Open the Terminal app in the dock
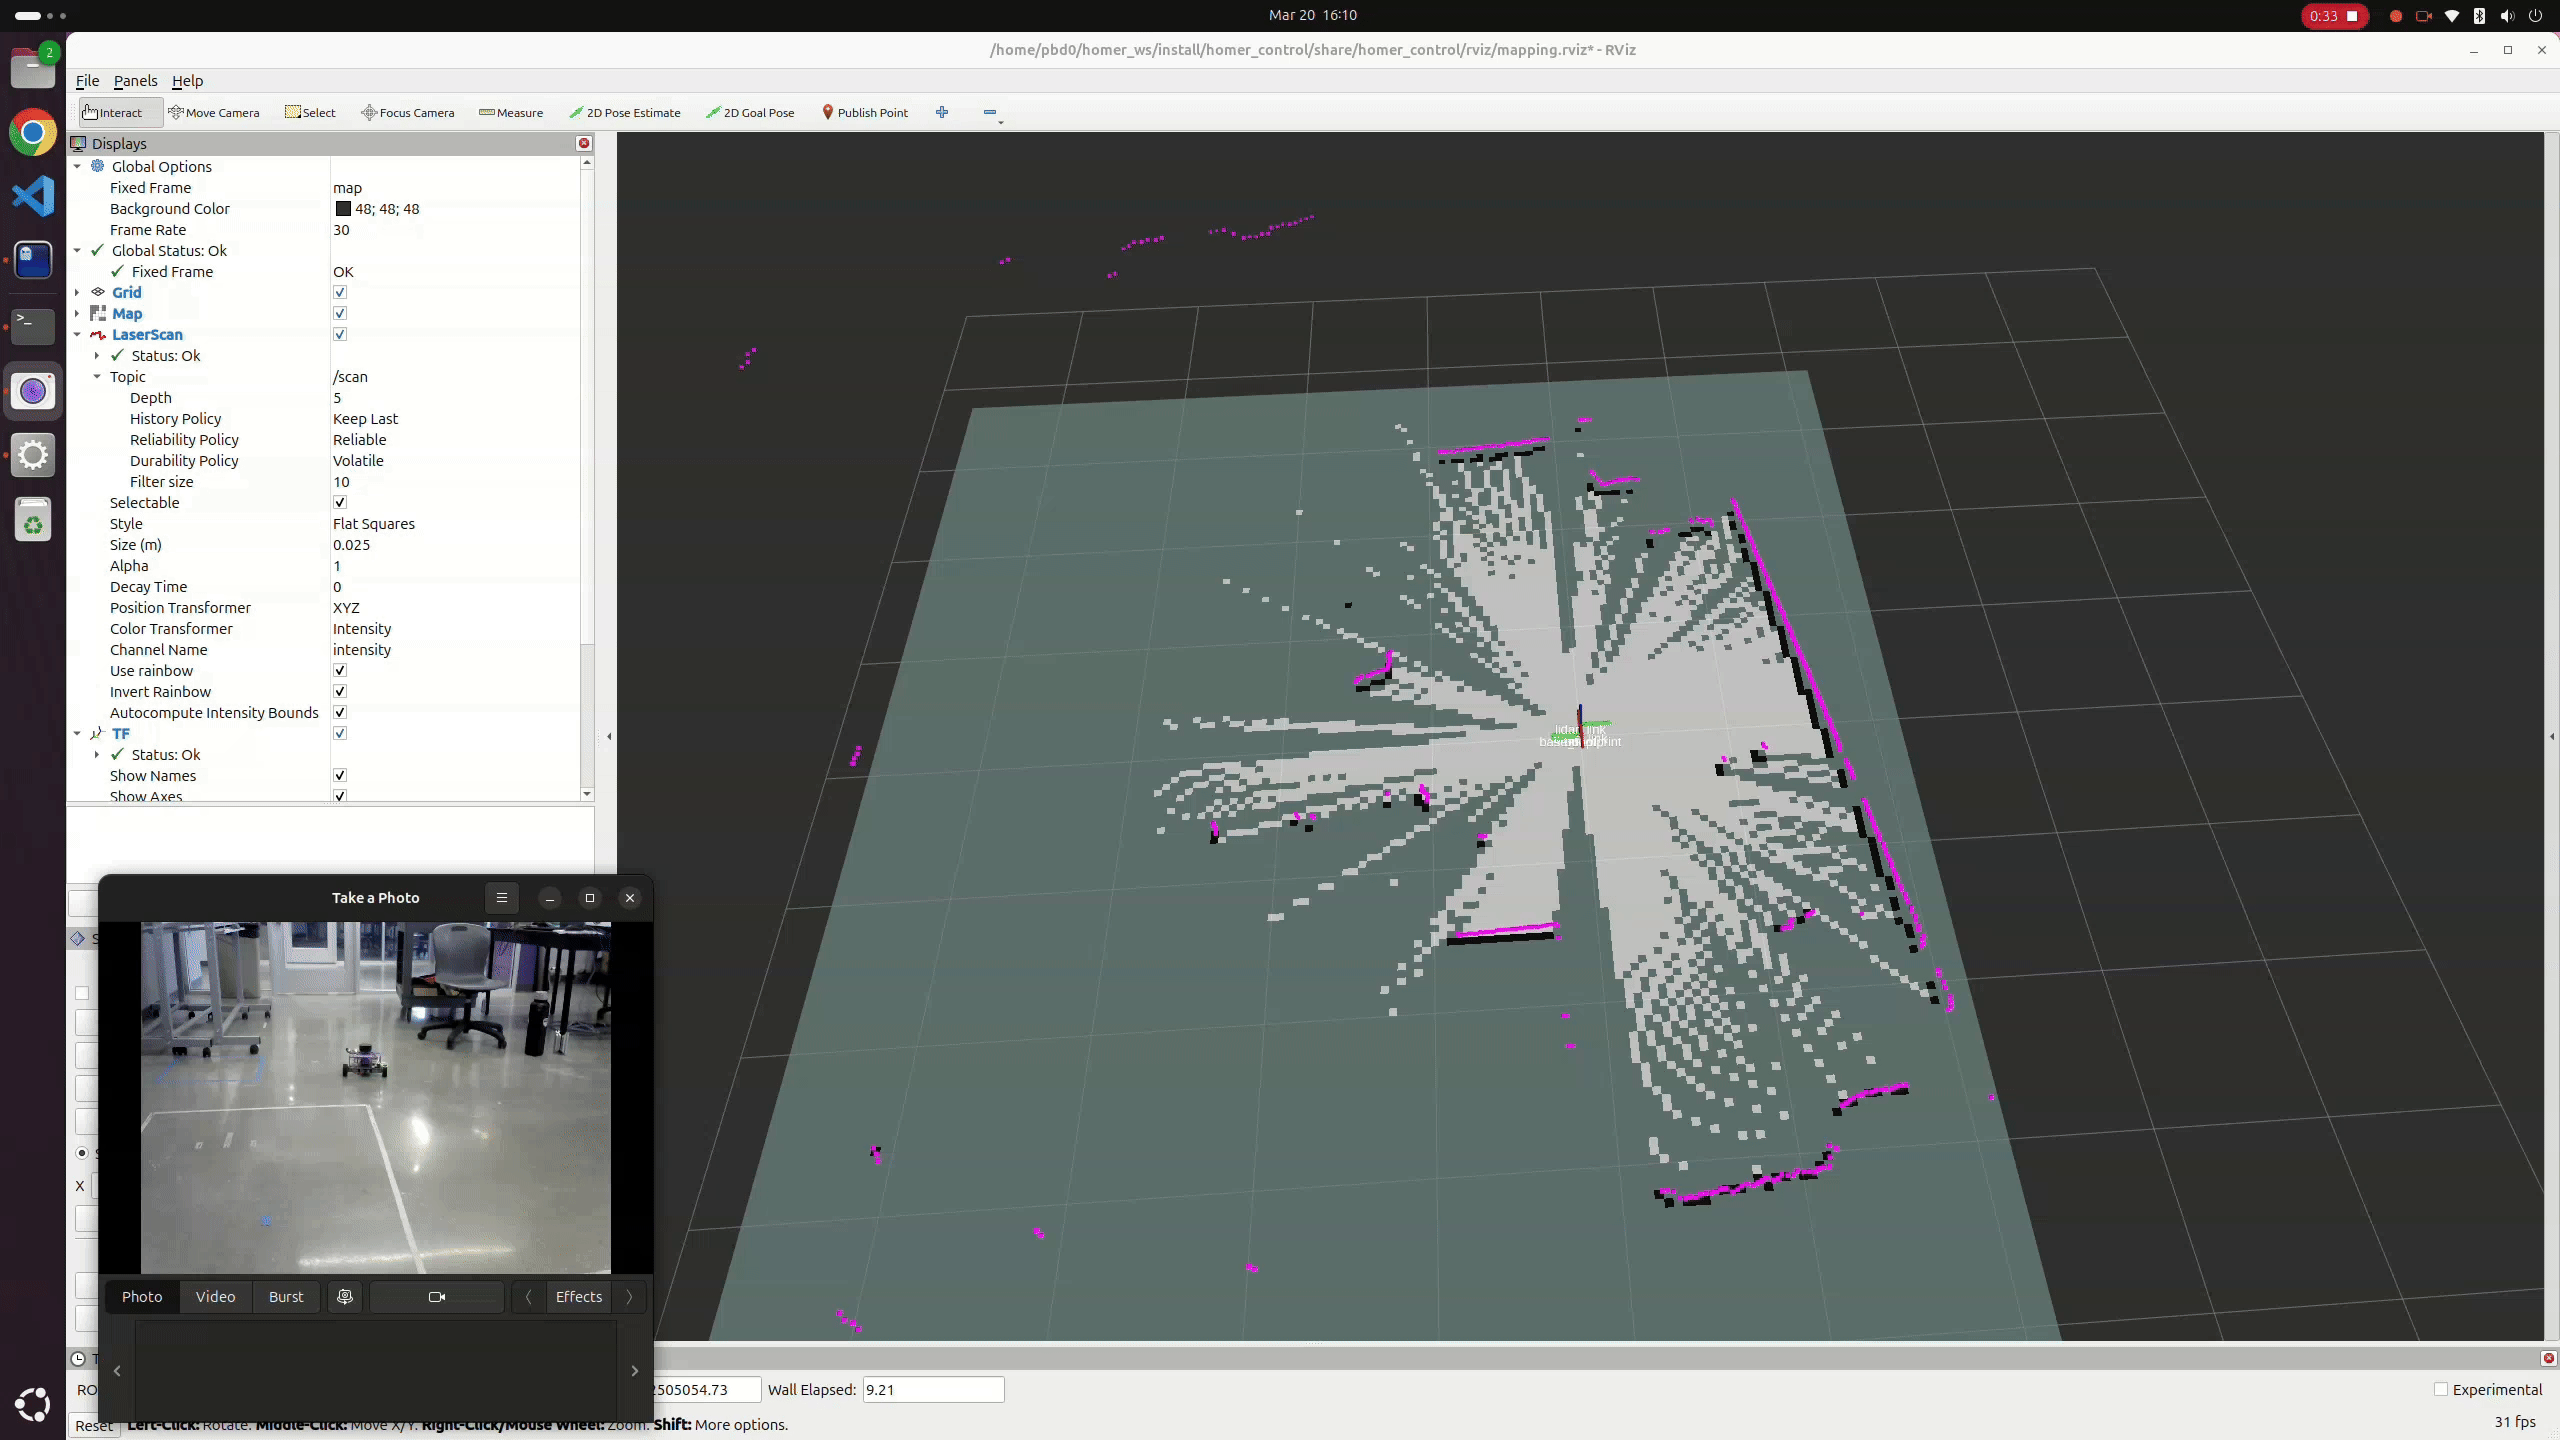Image resolution: width=2560 pixels, height=1440 pixels. 33,325
